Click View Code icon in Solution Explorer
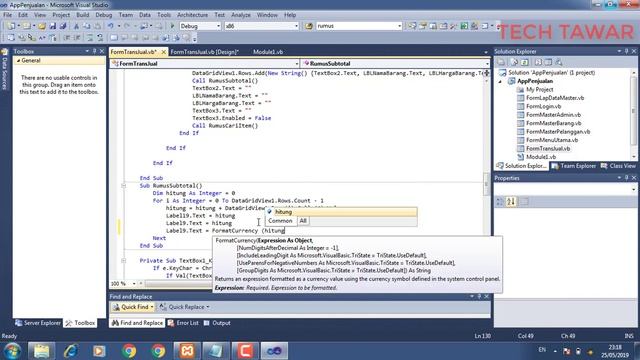Viewport: 640px width, 360px height. [538, 62]
